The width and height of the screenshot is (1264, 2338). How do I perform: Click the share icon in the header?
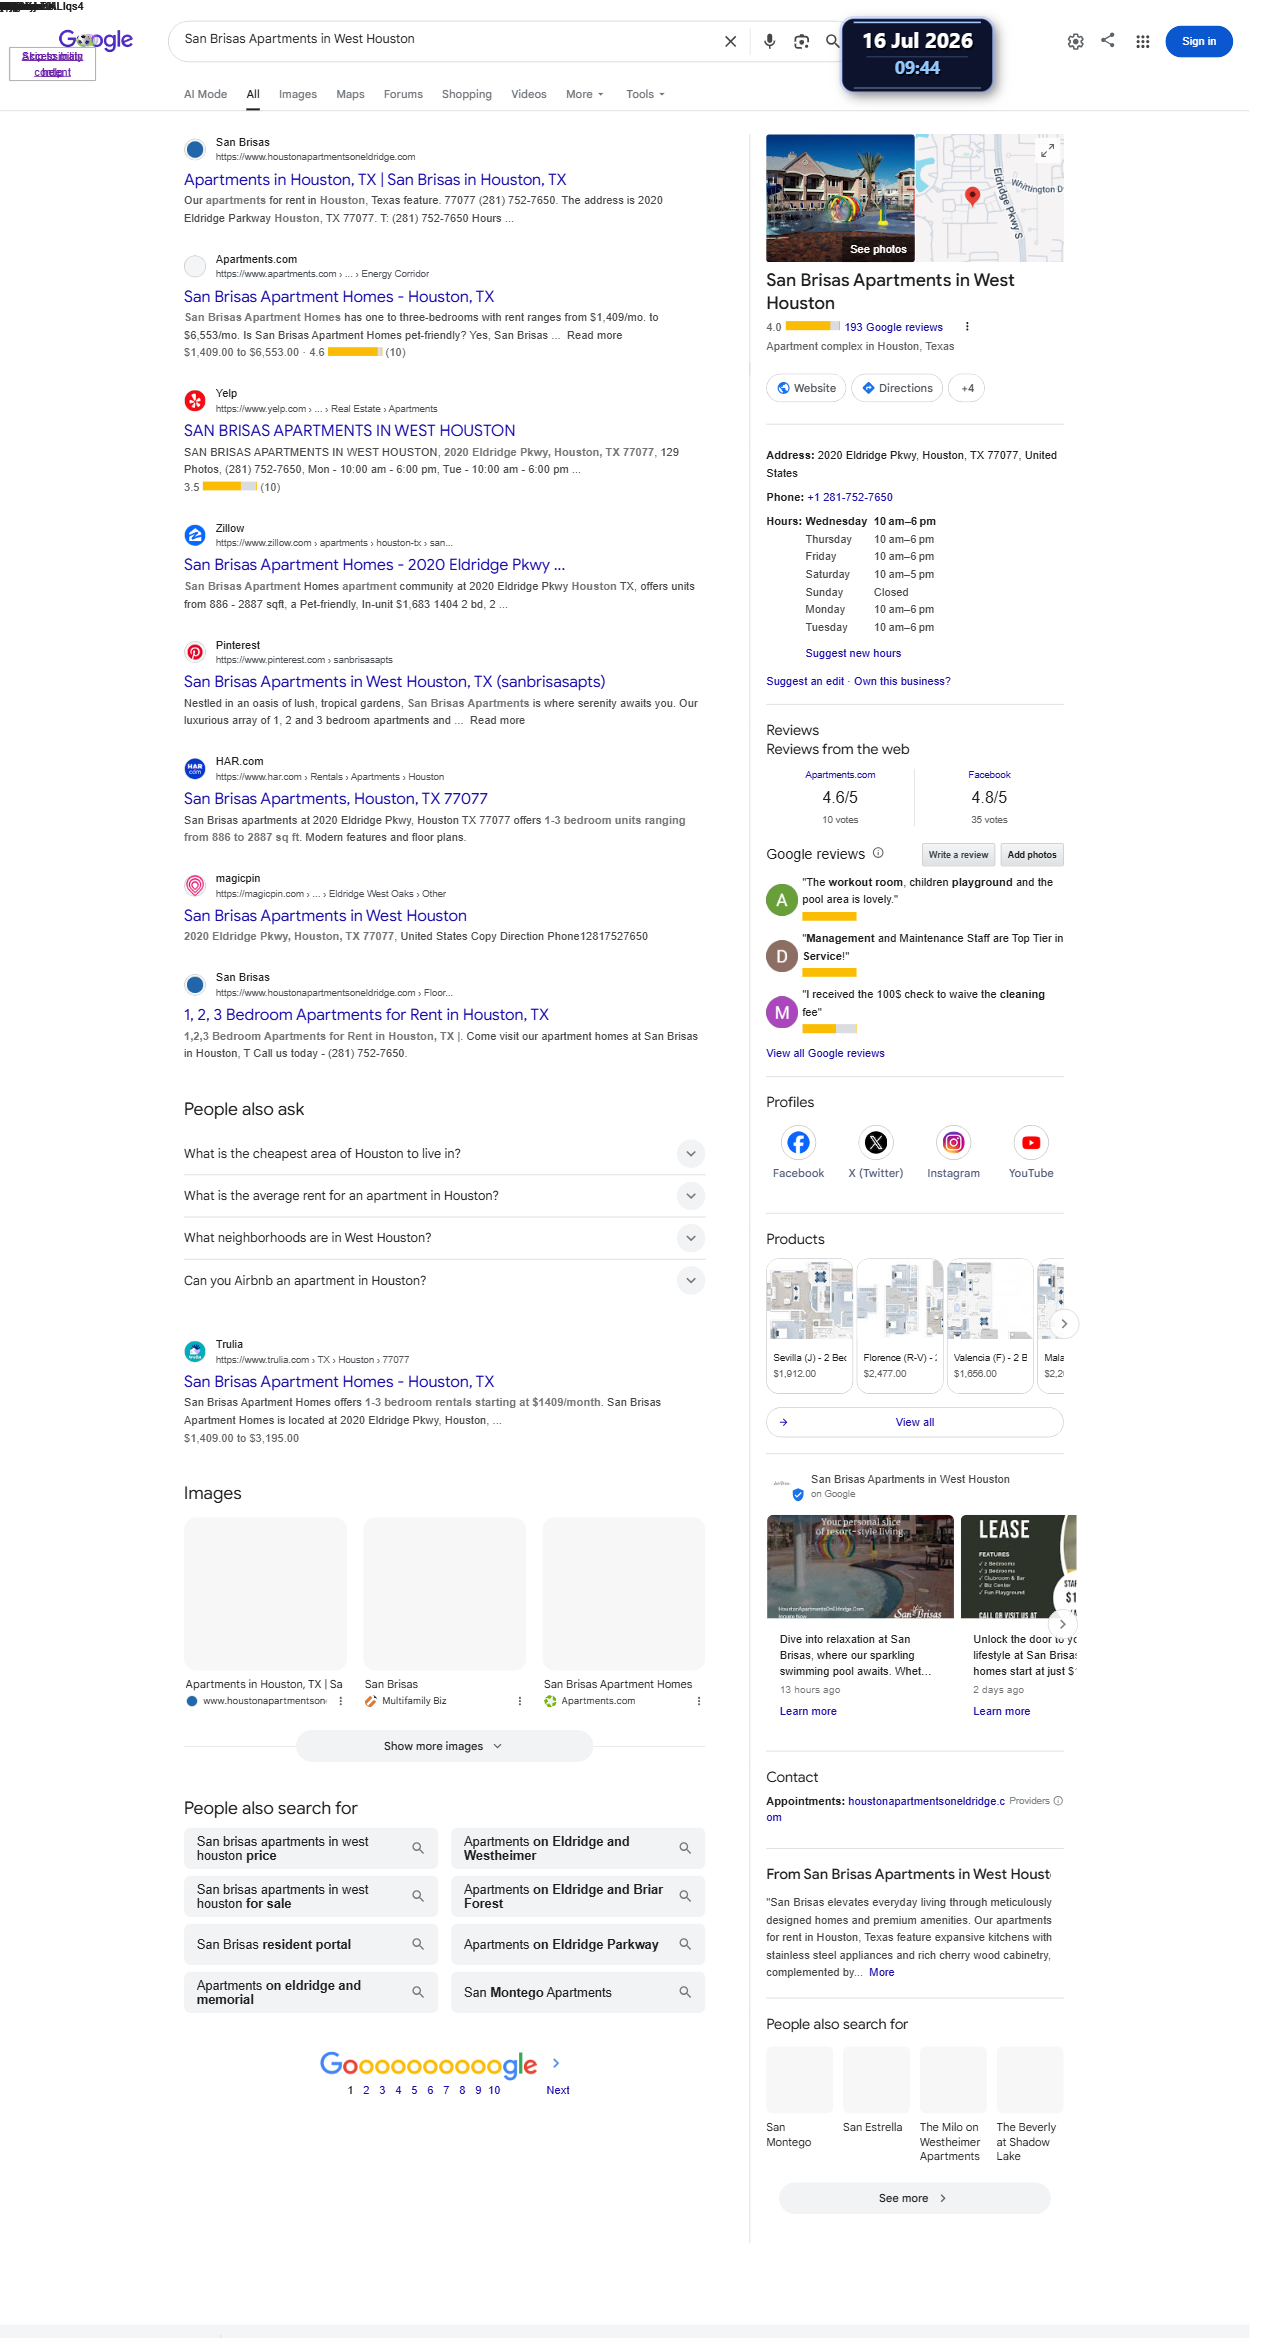point(1108,40)
